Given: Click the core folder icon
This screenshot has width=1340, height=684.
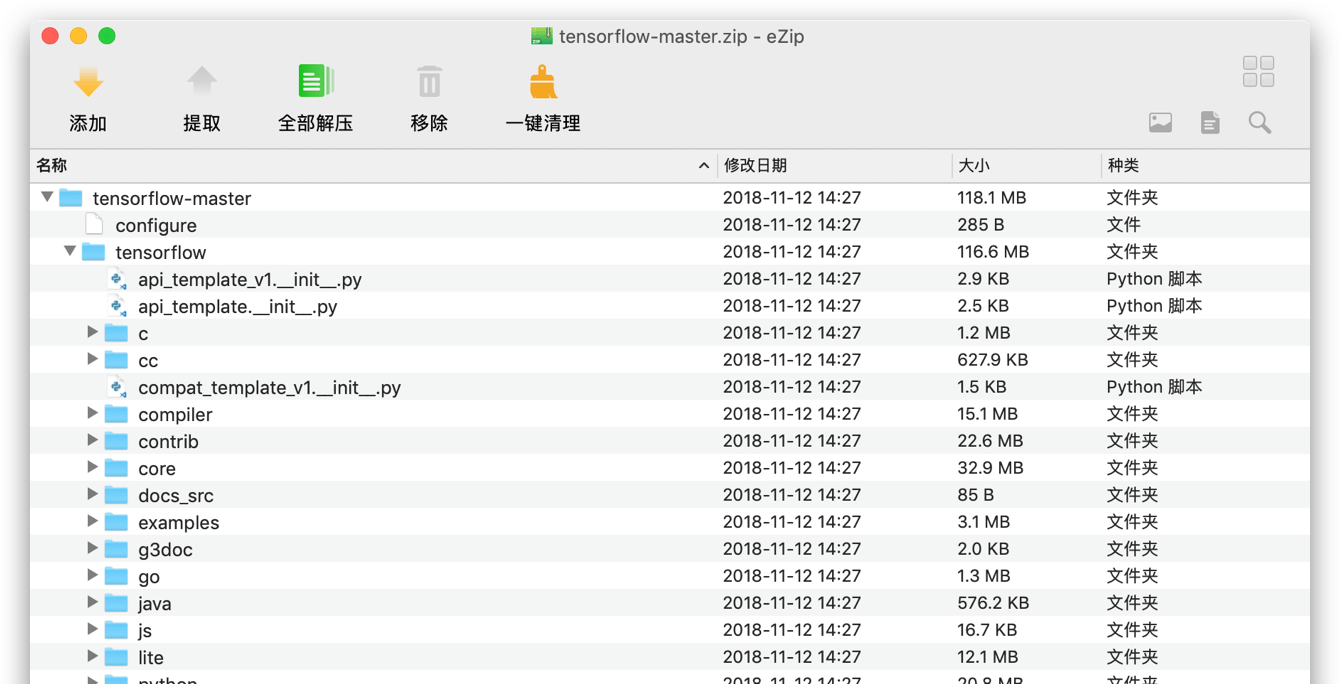Looking at the screenshot, I should click(x=117, y=467).
